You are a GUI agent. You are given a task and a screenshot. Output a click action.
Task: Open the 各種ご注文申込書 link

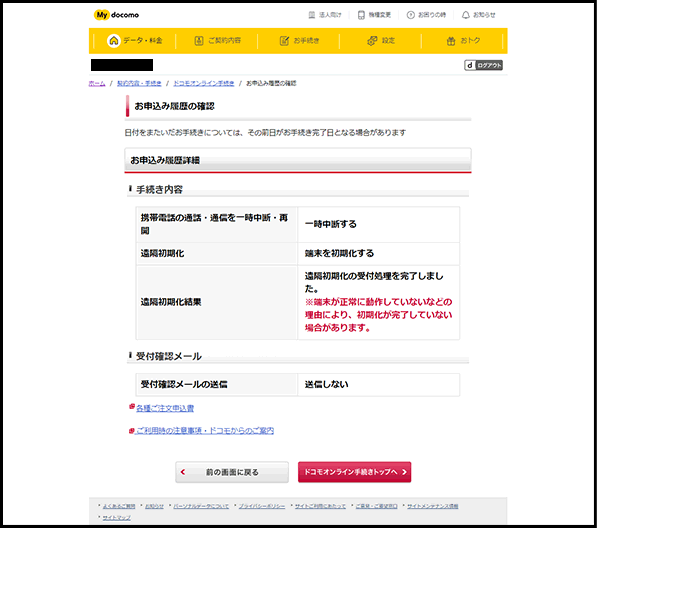tap(165, 408)
